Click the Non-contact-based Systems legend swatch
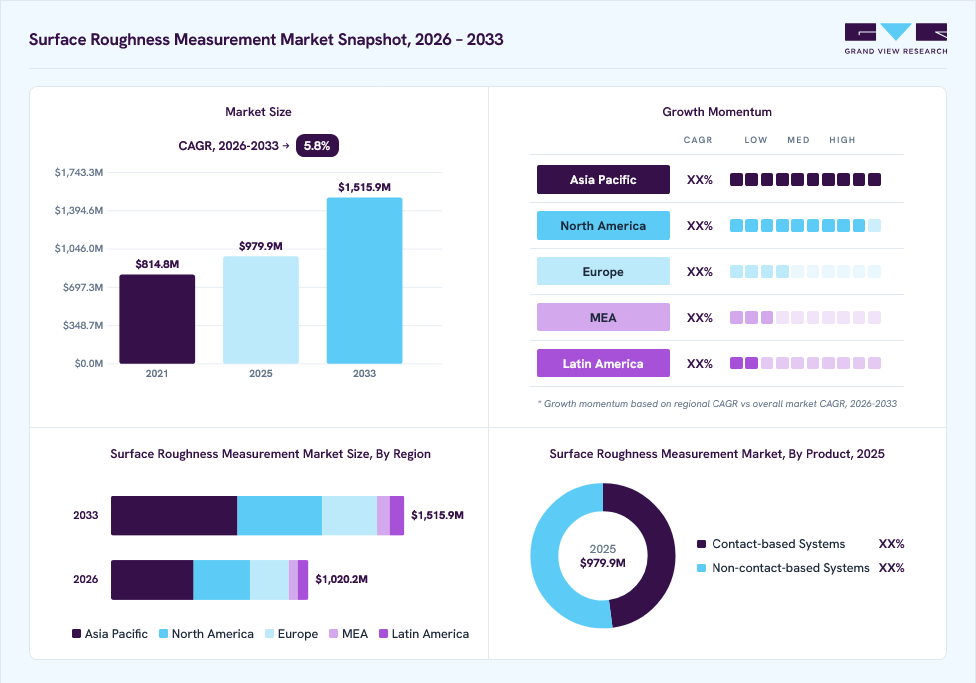976x683 pixels. (702, 568)
